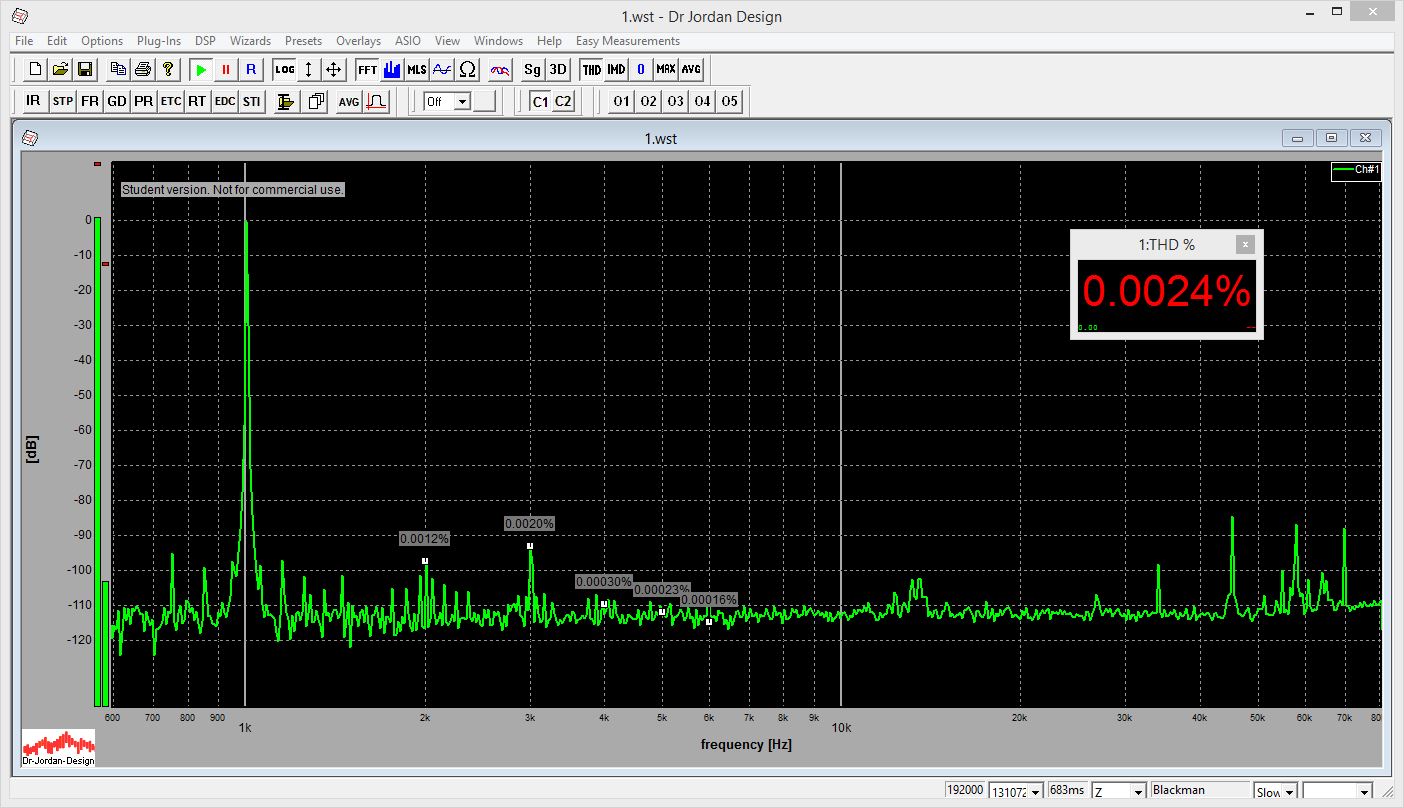1404x808 pixels.
Task: Select the STI speech transmission button
Action: pyautogui.click(x=252, y=101)
